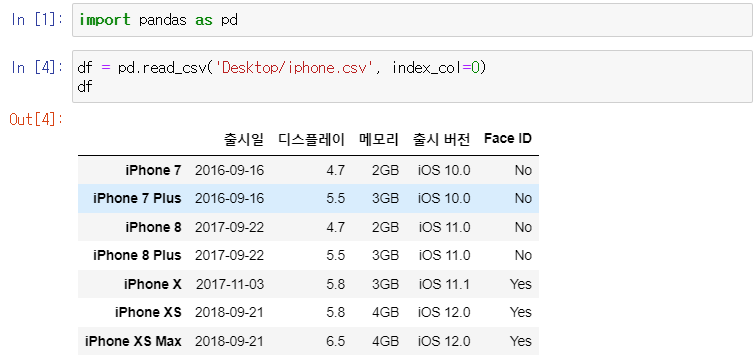Viewport: 754px width, 360px height.
Task: Click the iPhone XS release date 2018-09-21
Action: [x=229, y=312]
